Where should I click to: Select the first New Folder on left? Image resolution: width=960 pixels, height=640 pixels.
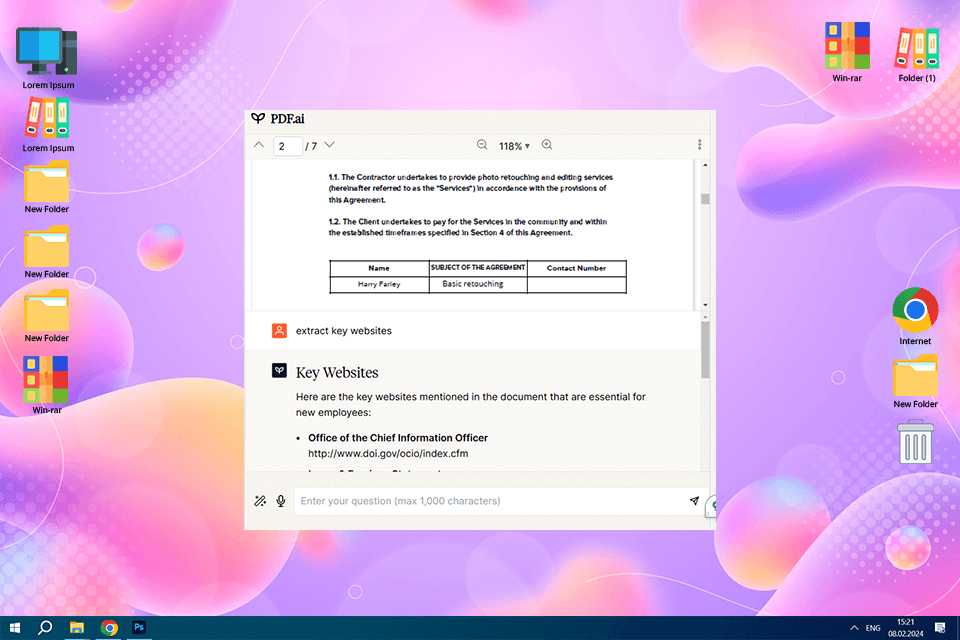(x=47, y=187)
